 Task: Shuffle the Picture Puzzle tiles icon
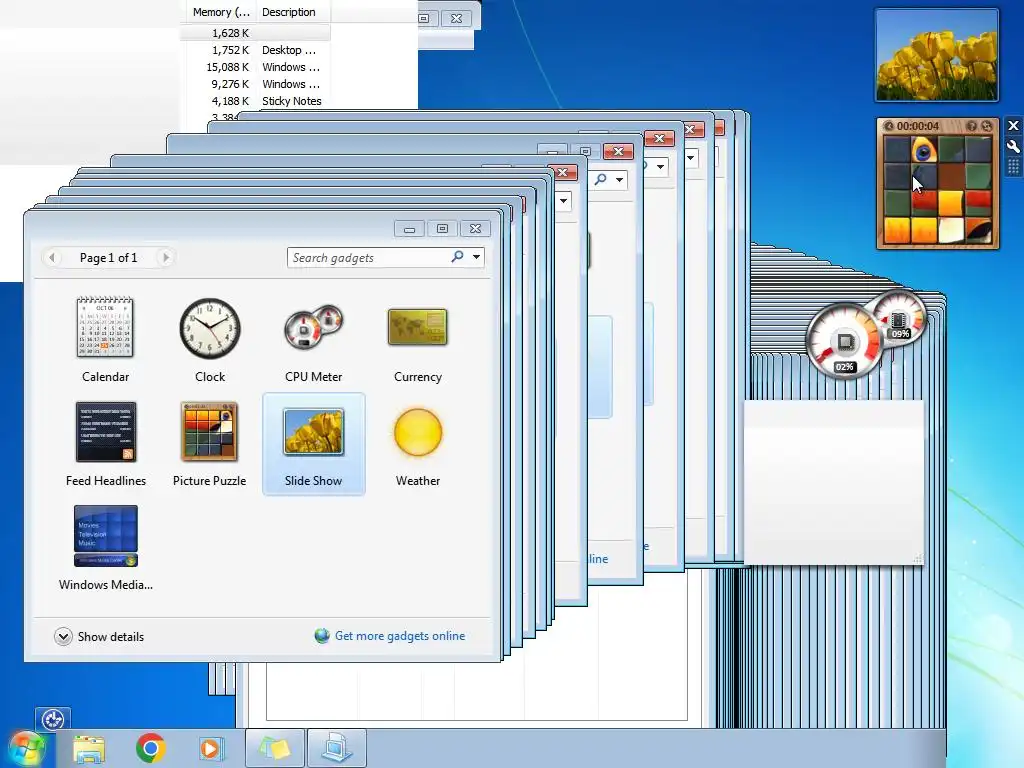point(986,126)
